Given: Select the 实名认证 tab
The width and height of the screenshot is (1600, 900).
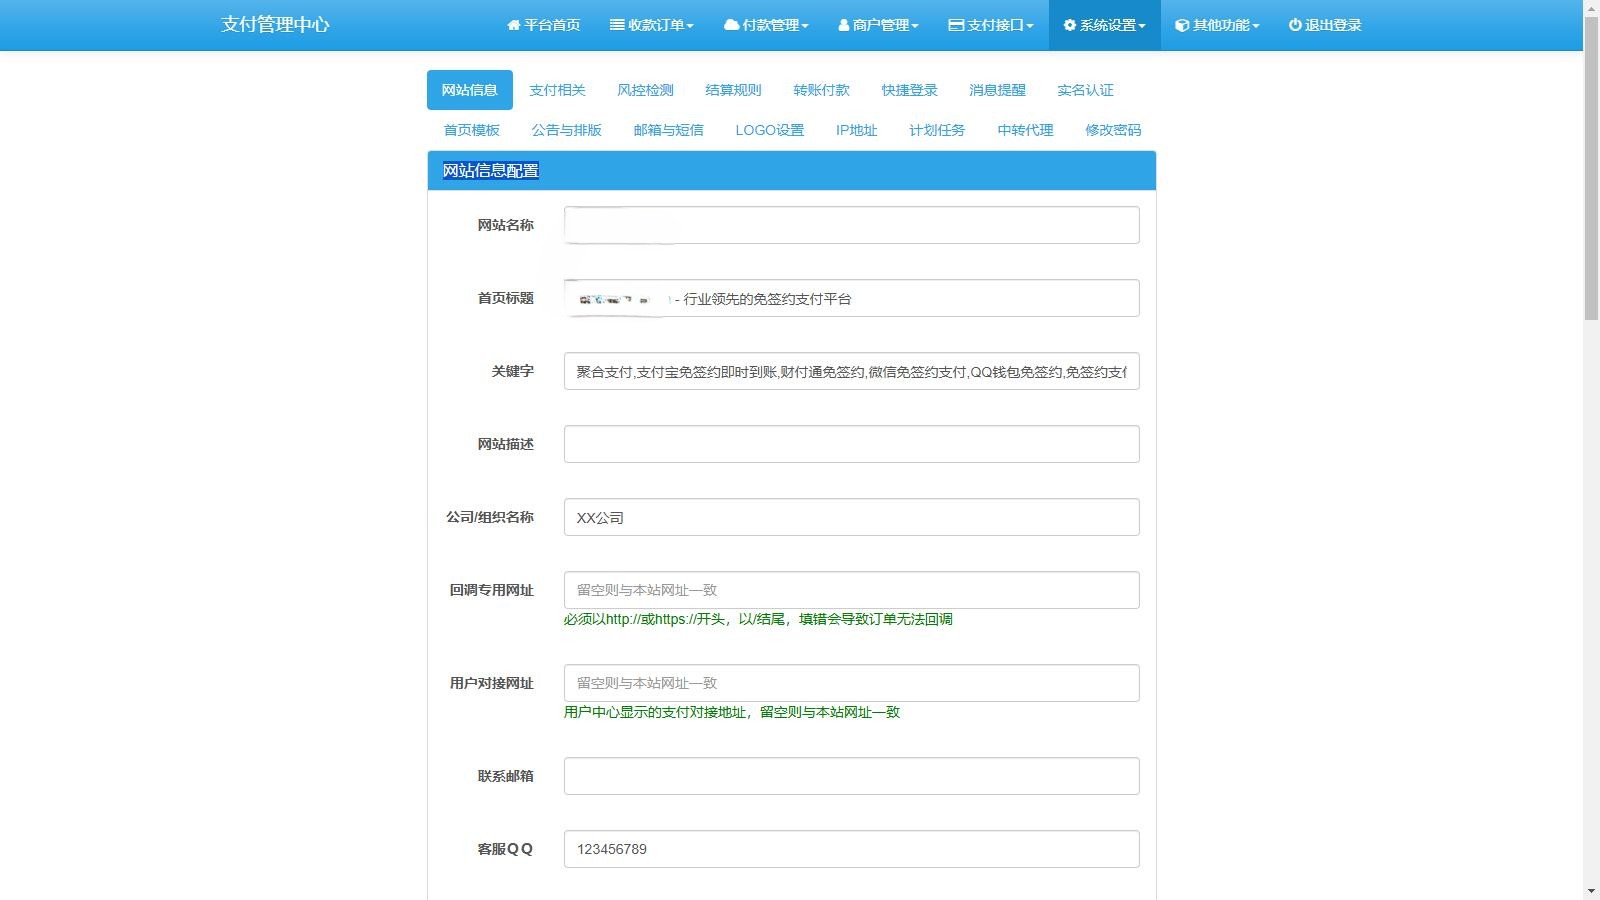Looking at the screenshot, I should pos(1085,90).
